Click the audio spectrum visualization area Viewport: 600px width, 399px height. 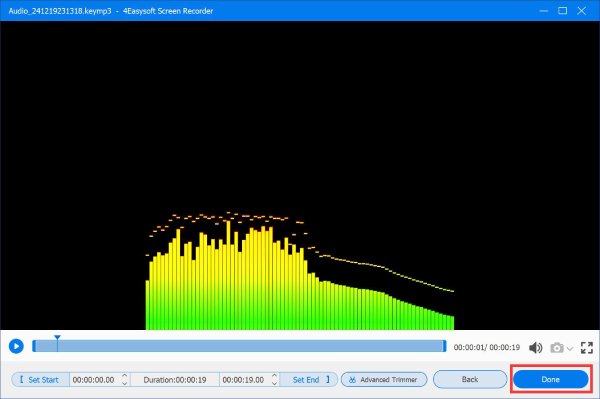click(300, 175)
